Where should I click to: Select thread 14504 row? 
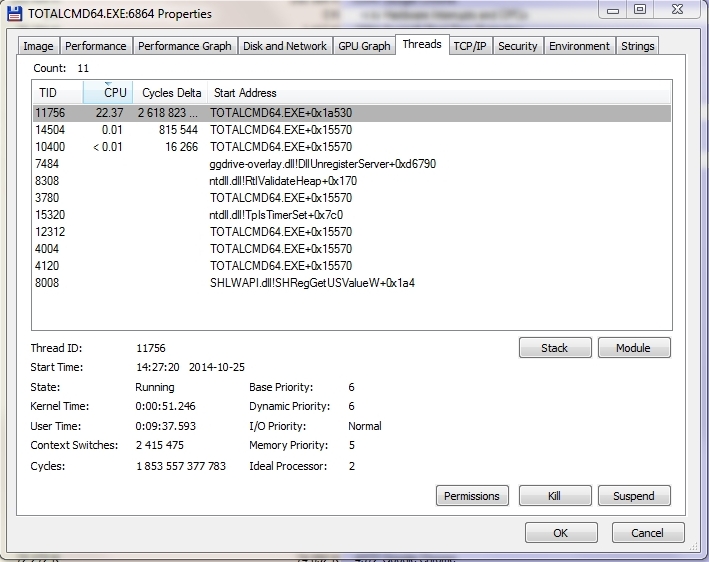pyautogui.click(x=352, y=130)
